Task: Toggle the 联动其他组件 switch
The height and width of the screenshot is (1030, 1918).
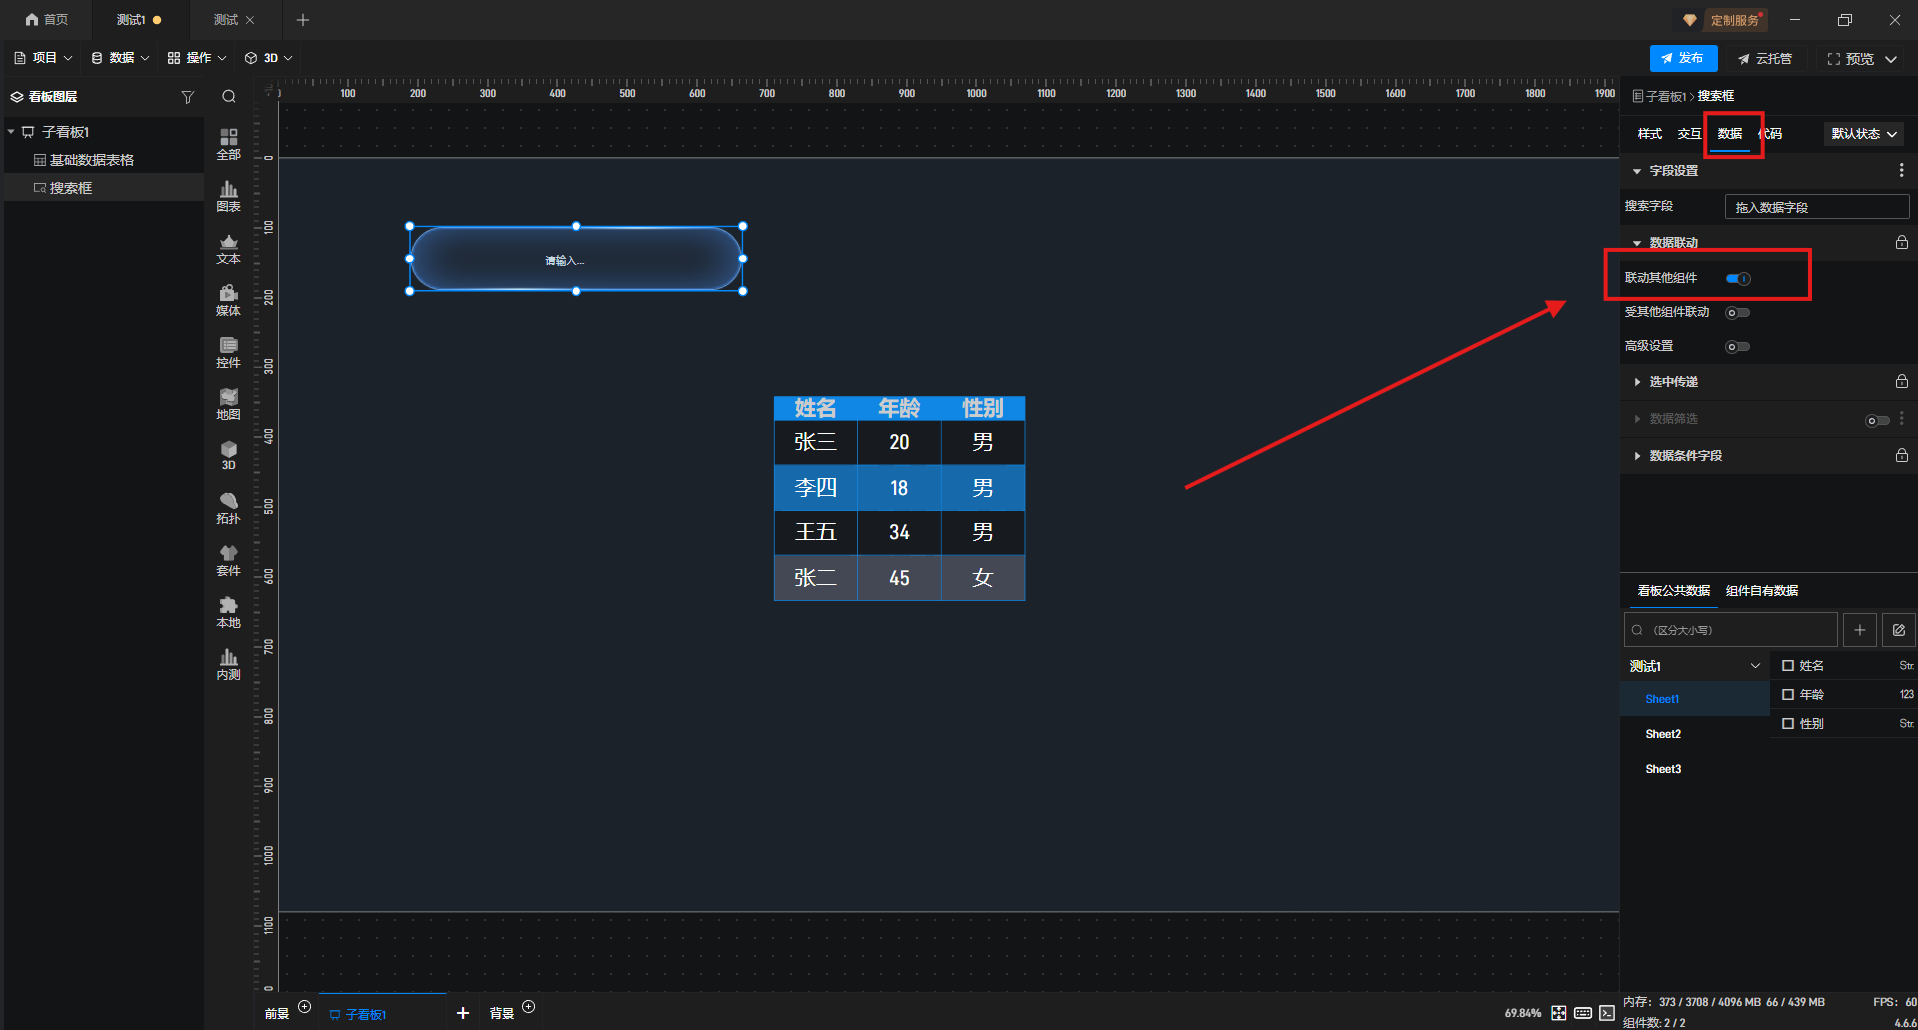Action: tap(1738, 279)
